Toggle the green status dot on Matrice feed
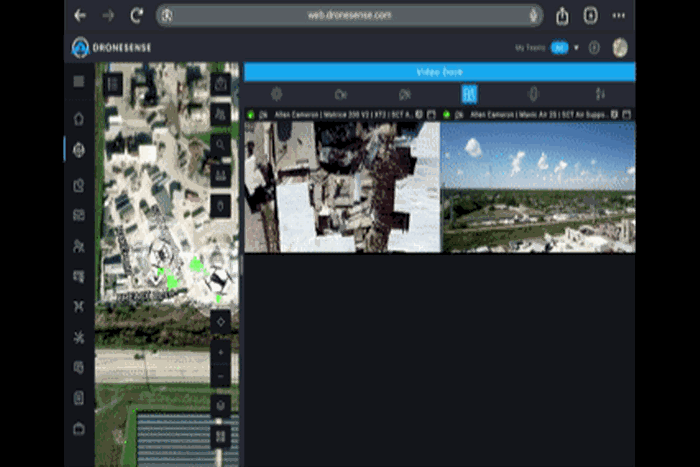 click(x=250, y=115)
